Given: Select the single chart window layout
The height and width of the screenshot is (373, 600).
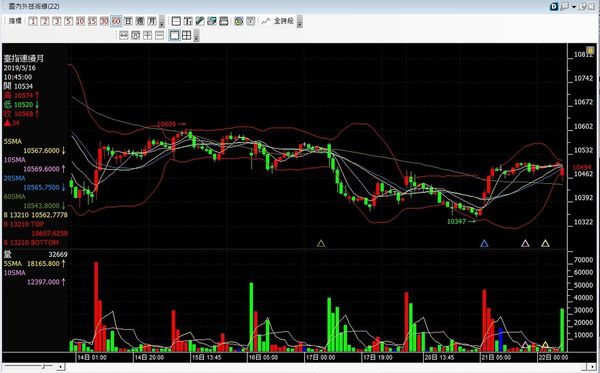Looking at the screenshot, I should point(174,36).
